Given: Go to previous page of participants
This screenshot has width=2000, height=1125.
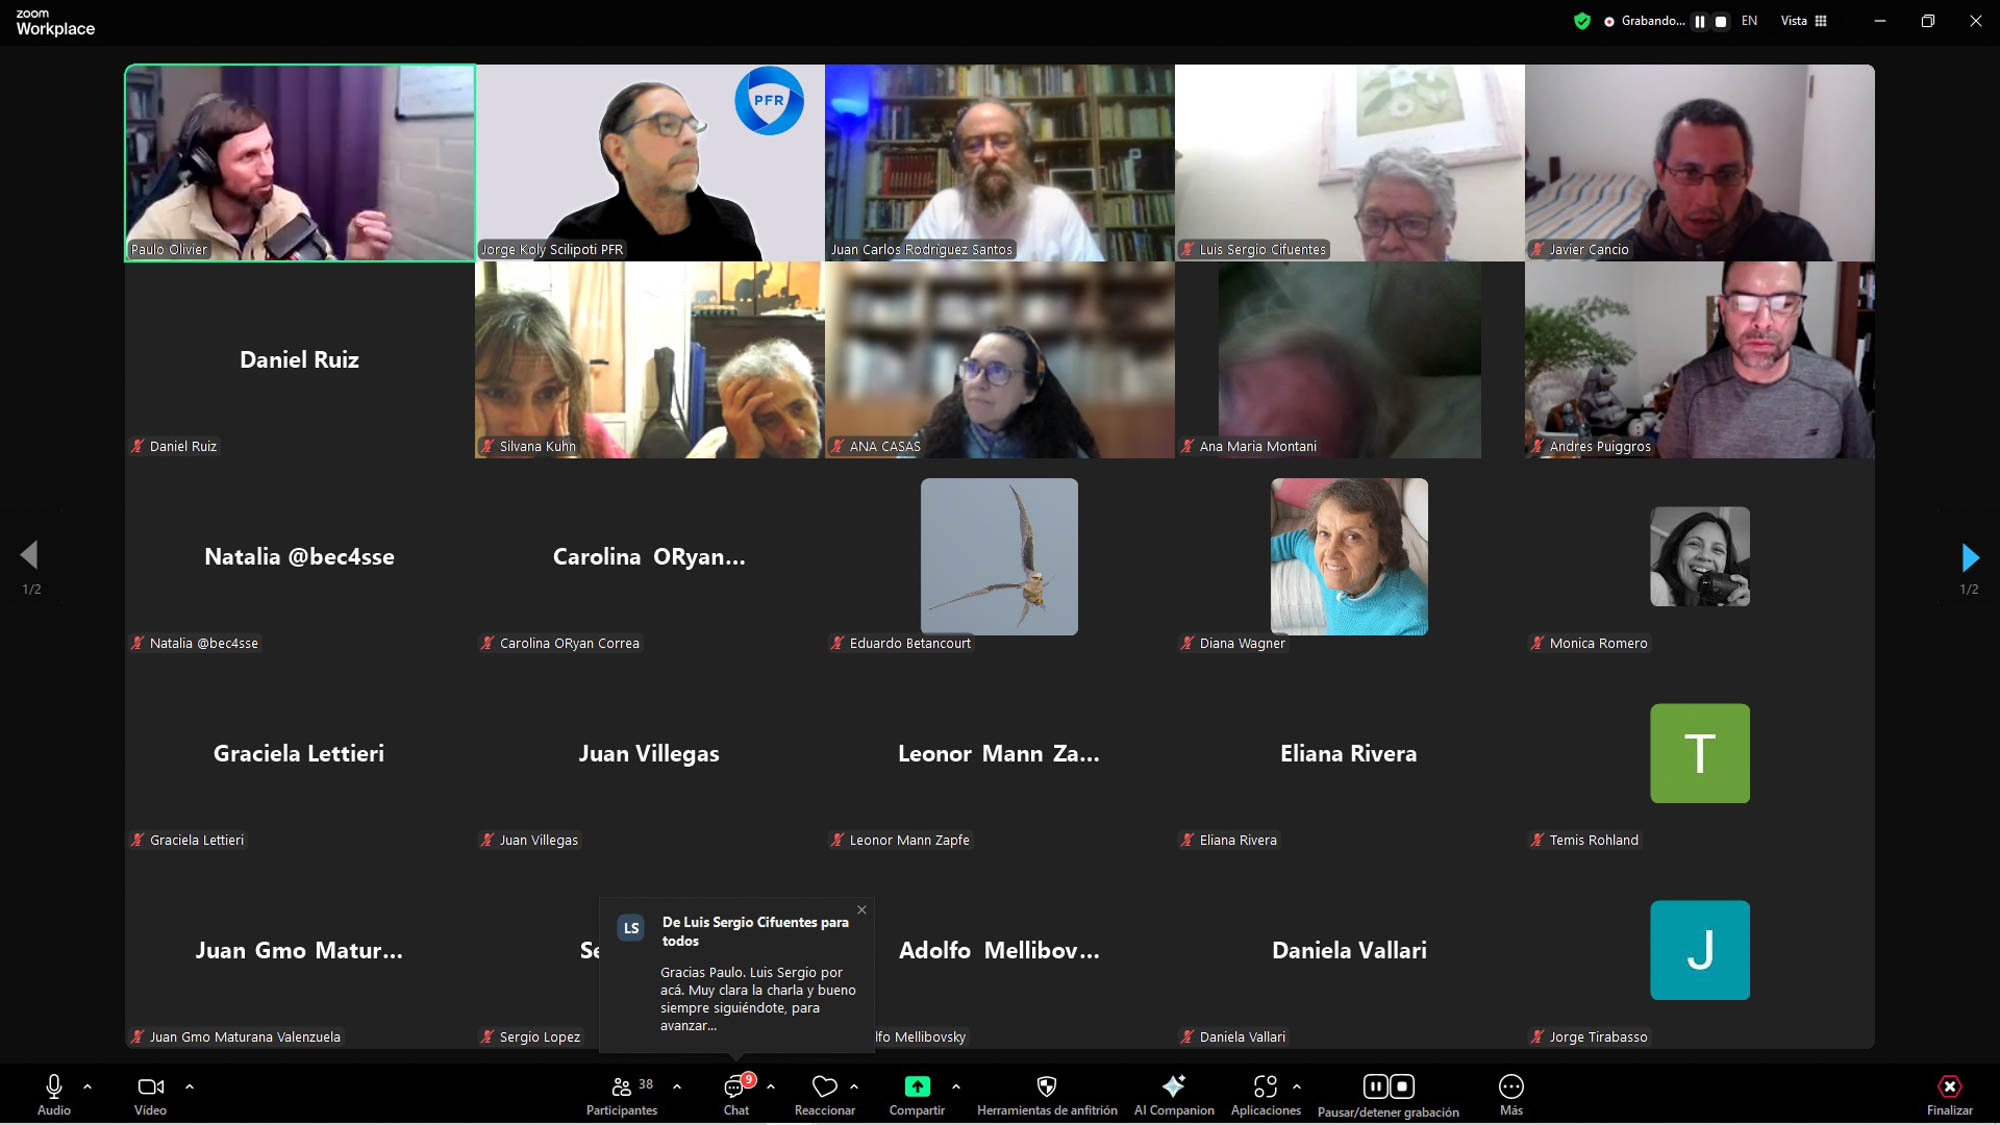Looking at the screenshot, I should click(29, 555).
